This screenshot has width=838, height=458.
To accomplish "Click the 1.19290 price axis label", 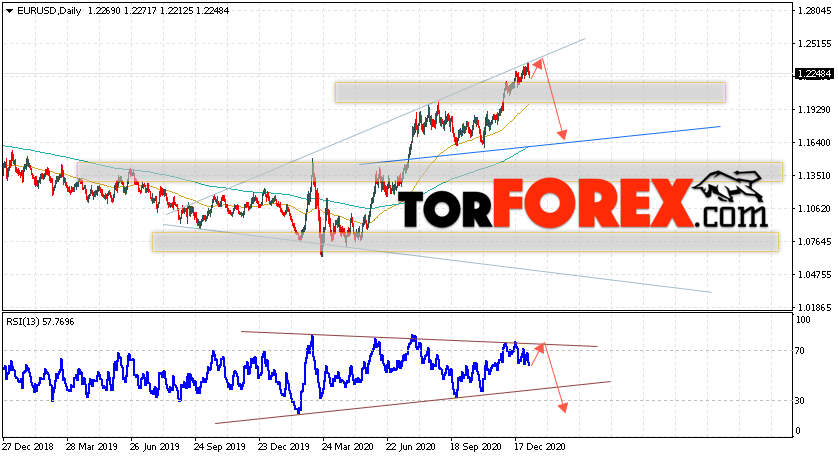I will [814, 110].
